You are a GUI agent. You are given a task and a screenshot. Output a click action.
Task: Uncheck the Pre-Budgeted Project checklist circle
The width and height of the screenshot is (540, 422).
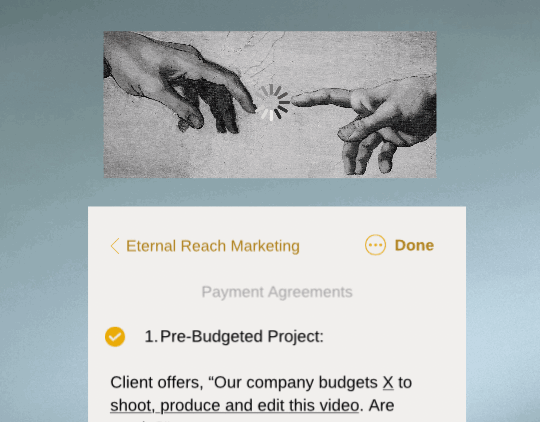tap(115, 337)
